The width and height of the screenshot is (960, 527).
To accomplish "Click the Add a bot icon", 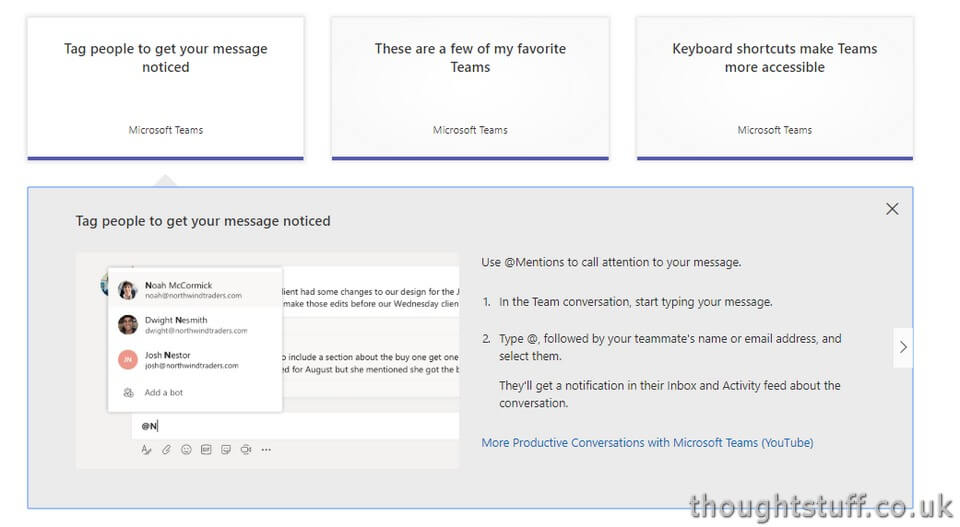I will [129, 392].
